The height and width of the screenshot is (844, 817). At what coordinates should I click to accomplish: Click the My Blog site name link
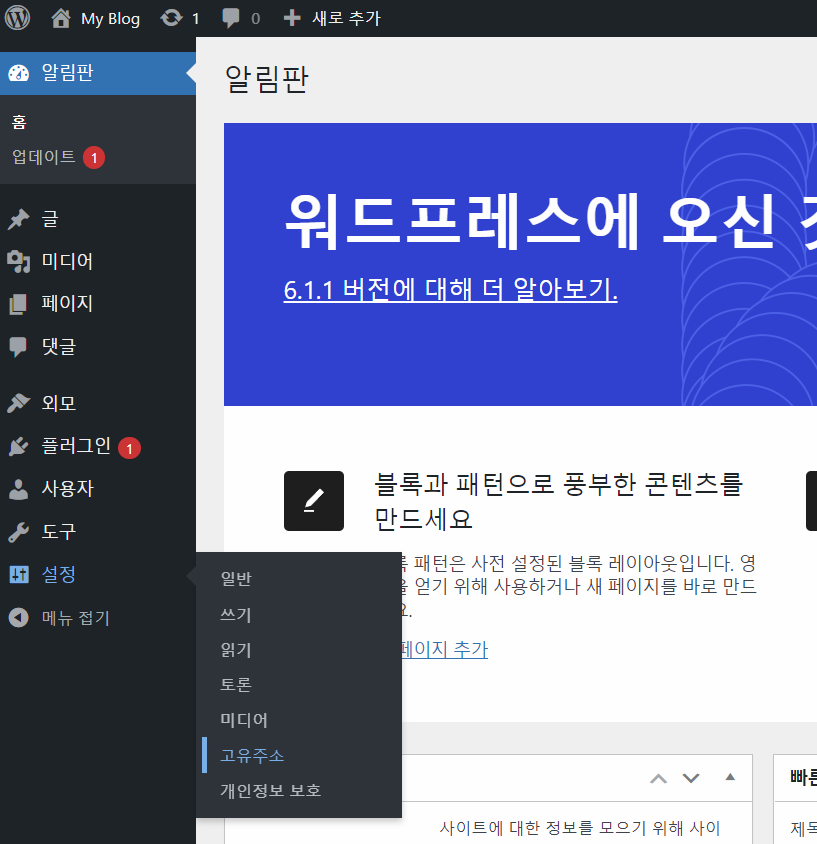tap(110, 19)
